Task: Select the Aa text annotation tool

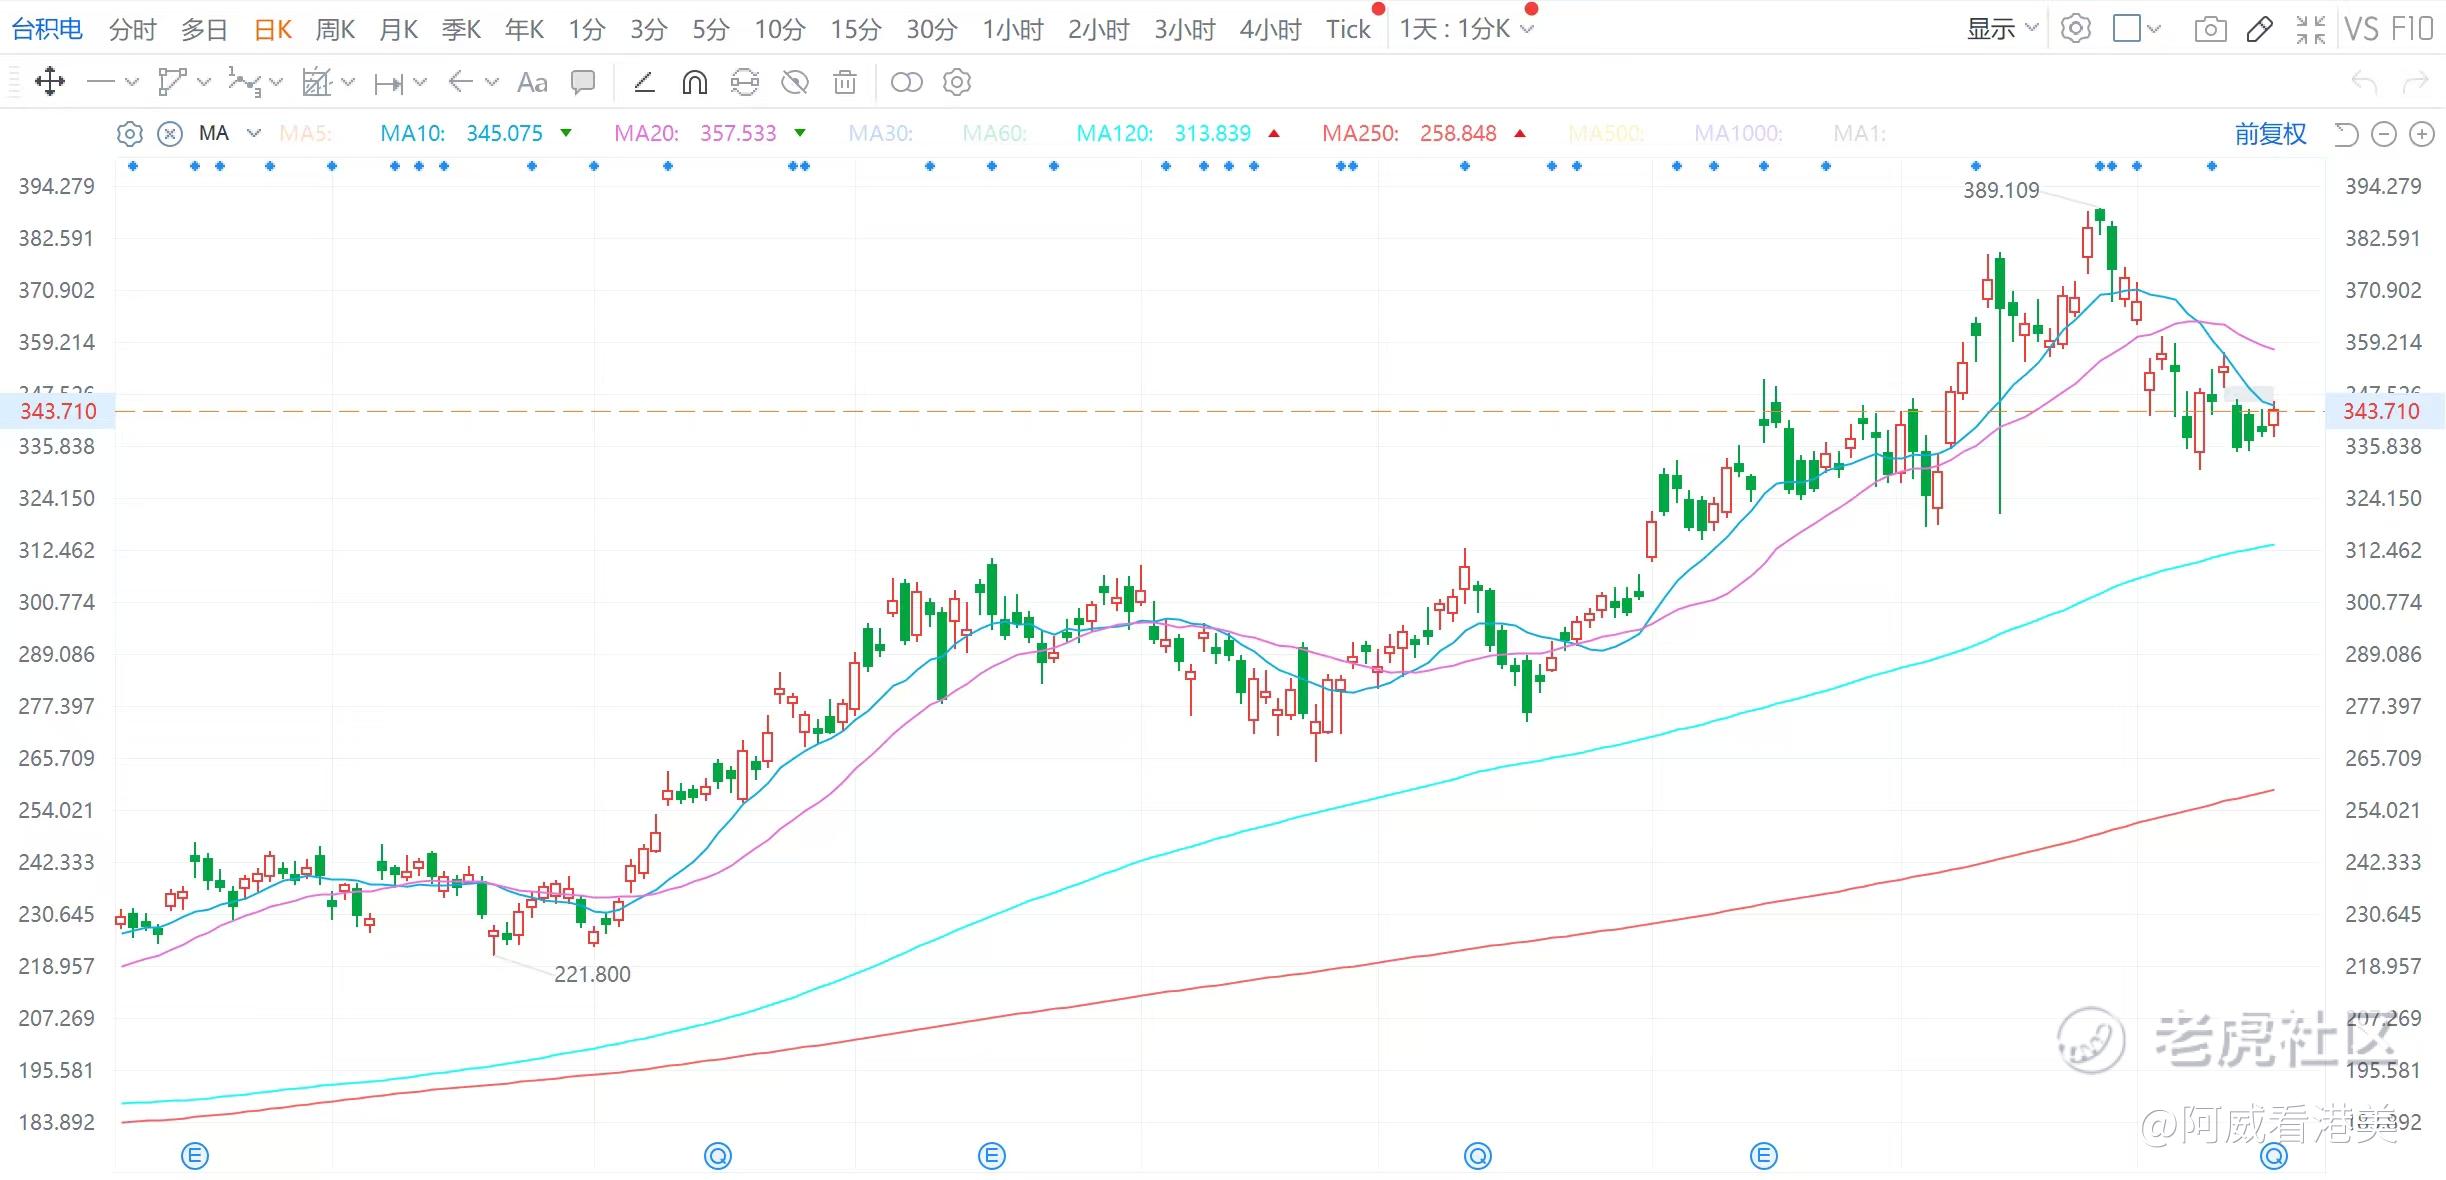Action: pos(532,83)
